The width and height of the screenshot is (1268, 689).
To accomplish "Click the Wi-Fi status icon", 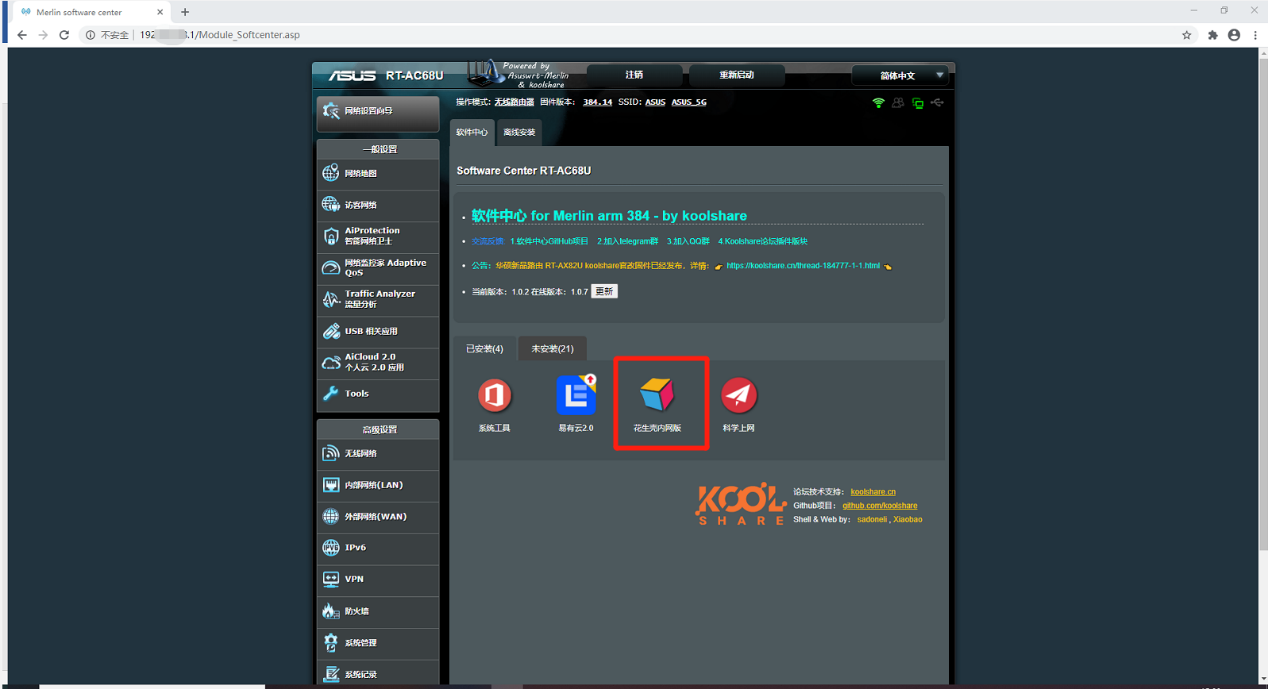I will click(x=879, y=103).
